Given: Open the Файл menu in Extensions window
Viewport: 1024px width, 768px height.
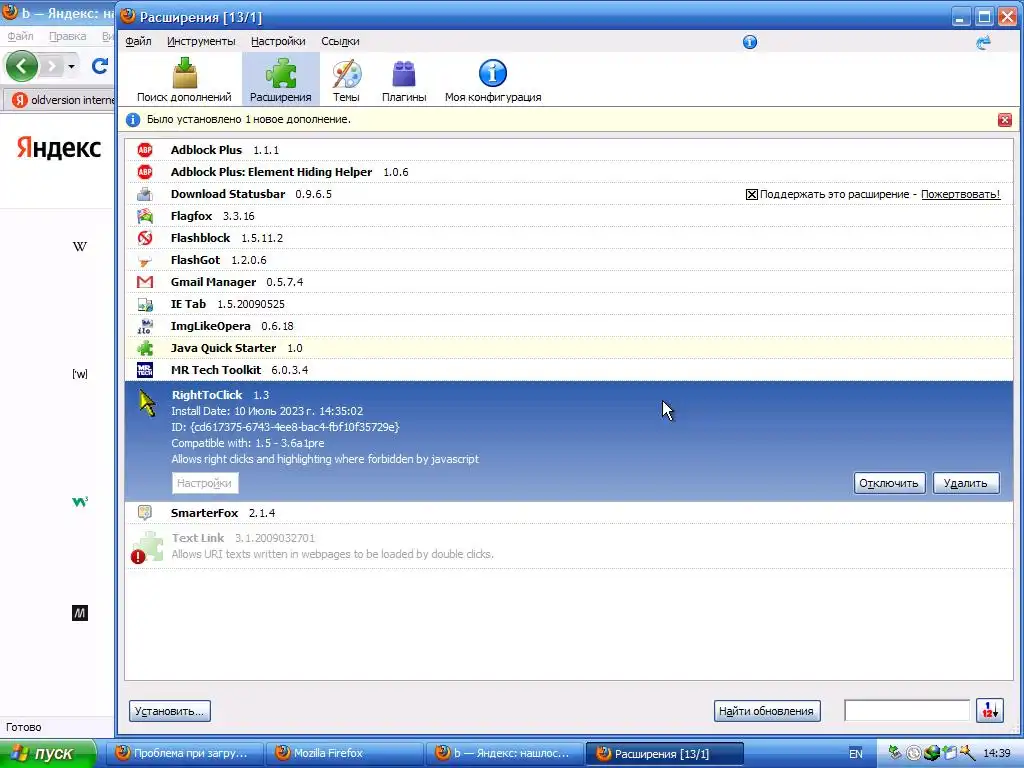Looking at the screenshot, I should [x=138, y=41].
